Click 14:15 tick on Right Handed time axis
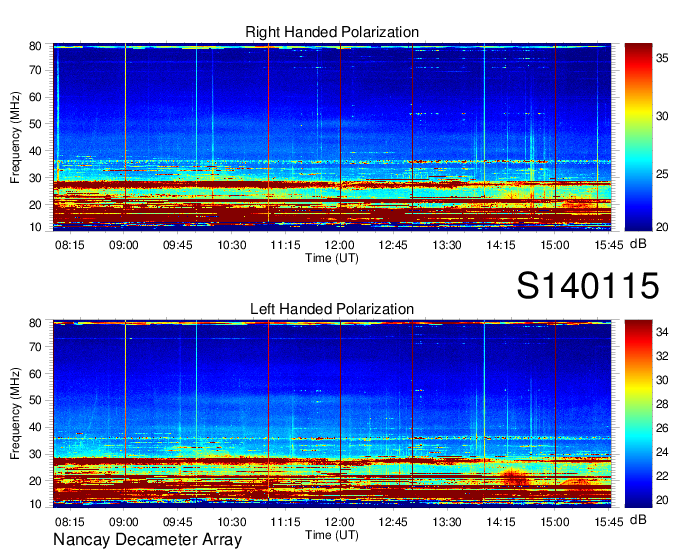The image size is (680, 552). [x=501, y=245]
